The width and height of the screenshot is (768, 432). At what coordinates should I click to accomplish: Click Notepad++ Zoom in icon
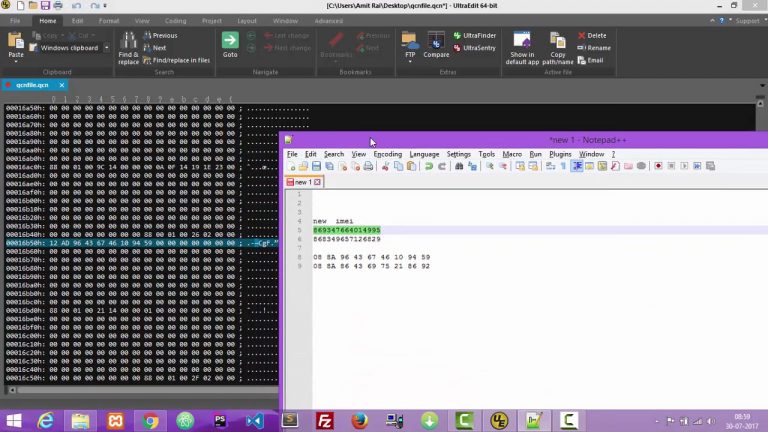[489, 167]
